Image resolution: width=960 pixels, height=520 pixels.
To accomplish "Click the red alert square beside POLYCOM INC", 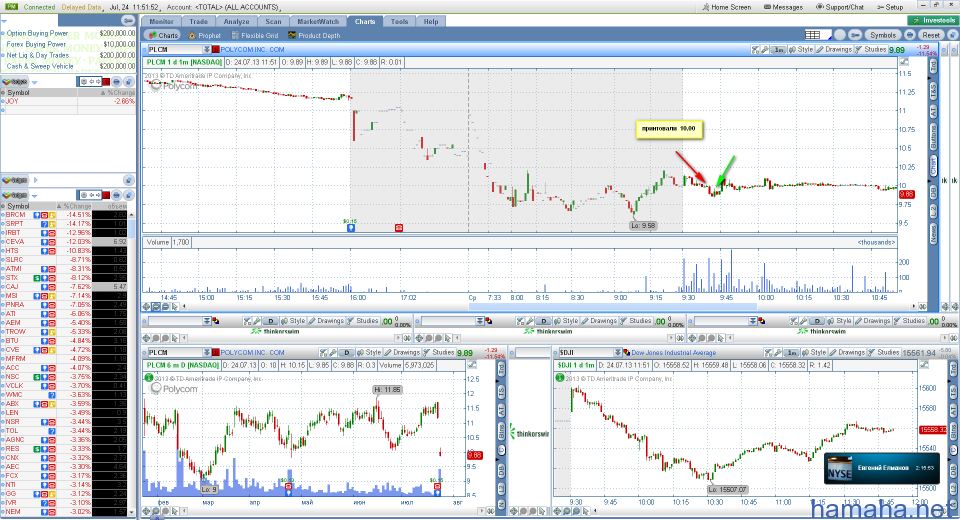I will (x=216, y=50).
